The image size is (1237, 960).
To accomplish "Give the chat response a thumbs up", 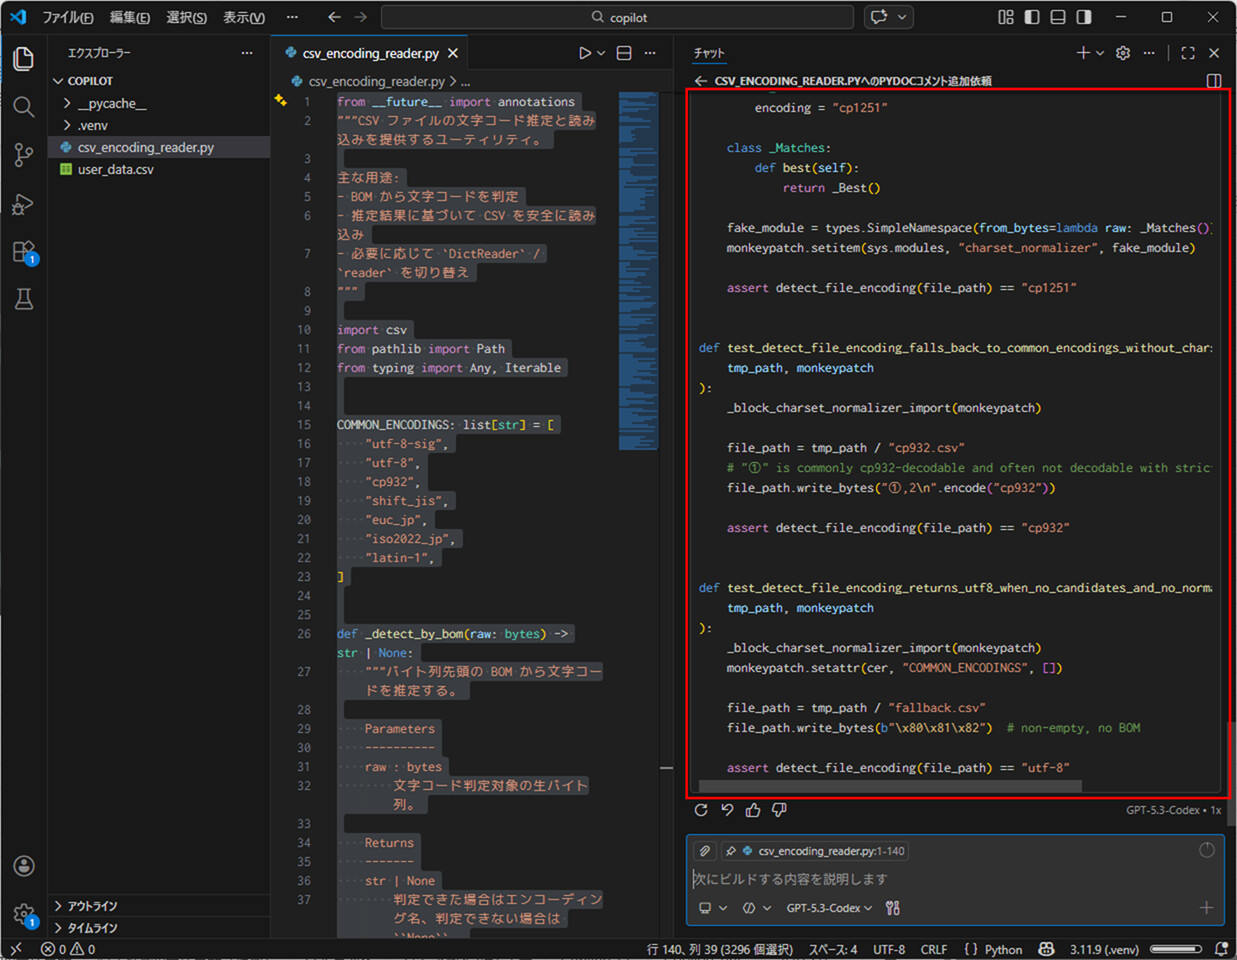I will (753, 810).
